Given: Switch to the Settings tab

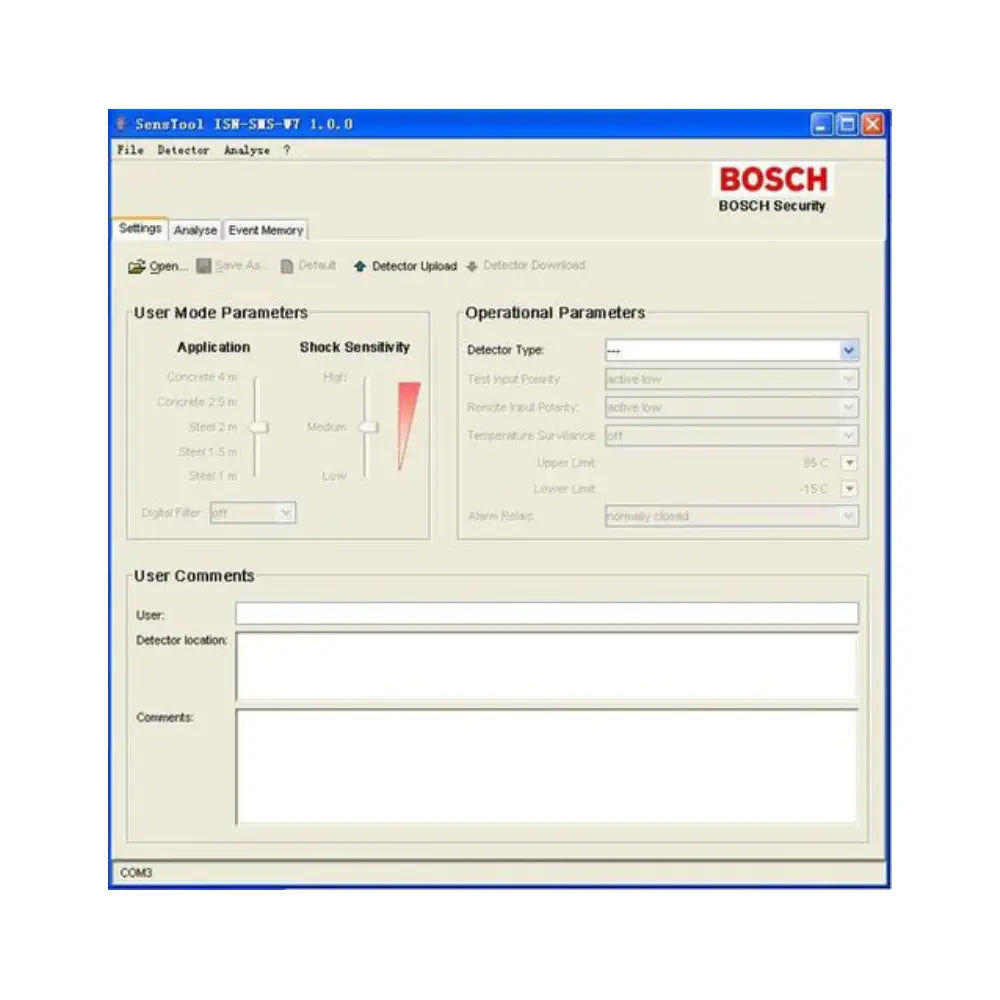Looking at the screenshot, I should (140, 228).
